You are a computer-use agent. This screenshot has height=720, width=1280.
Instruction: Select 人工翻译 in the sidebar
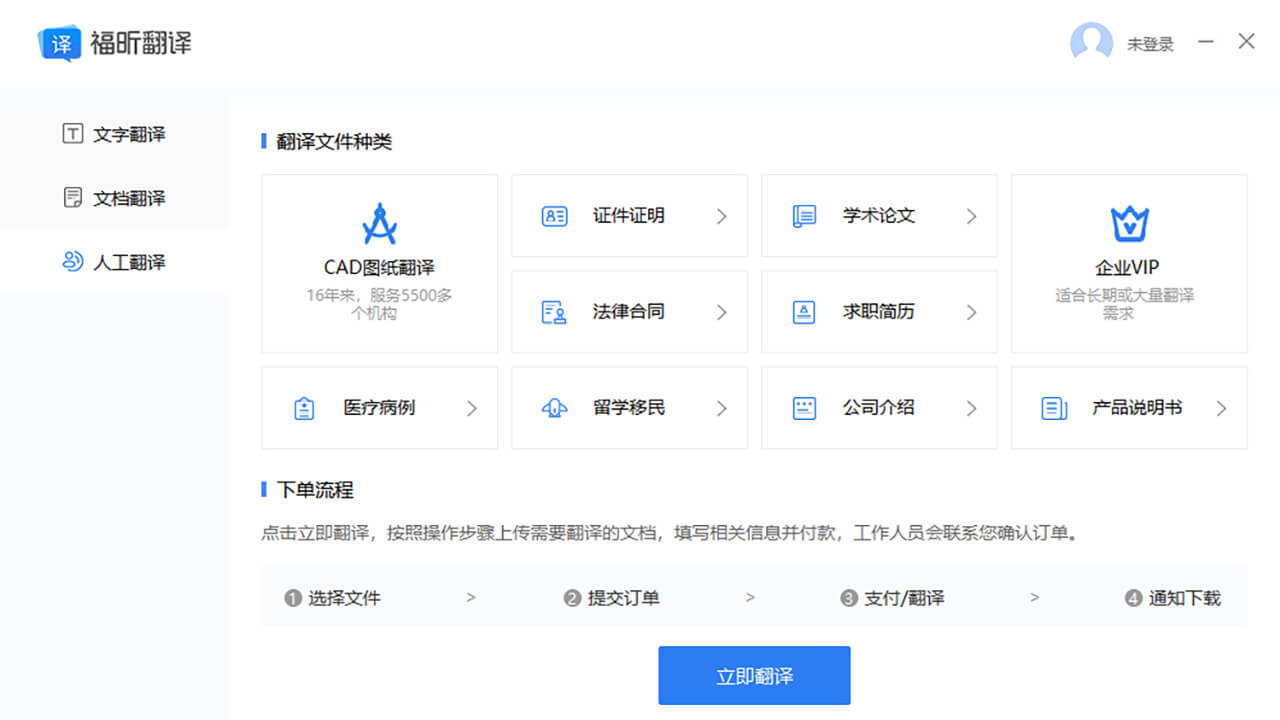click(114, 262)
